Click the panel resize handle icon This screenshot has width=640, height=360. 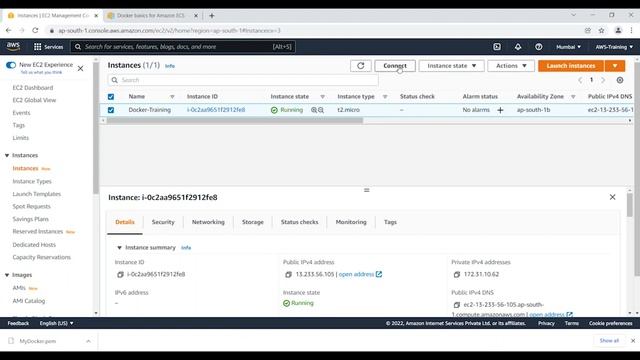coord(367,190)
